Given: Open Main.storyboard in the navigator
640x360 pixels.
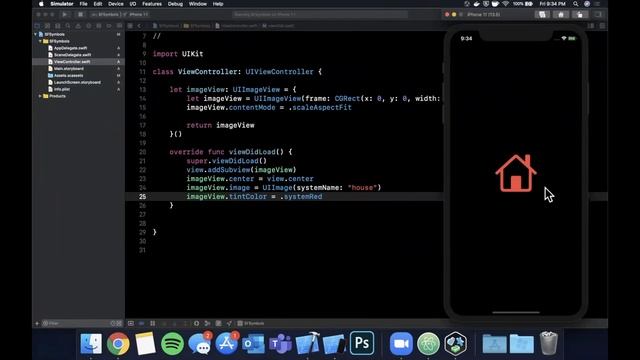Looking at the screenshot, I should pos(69,69).
